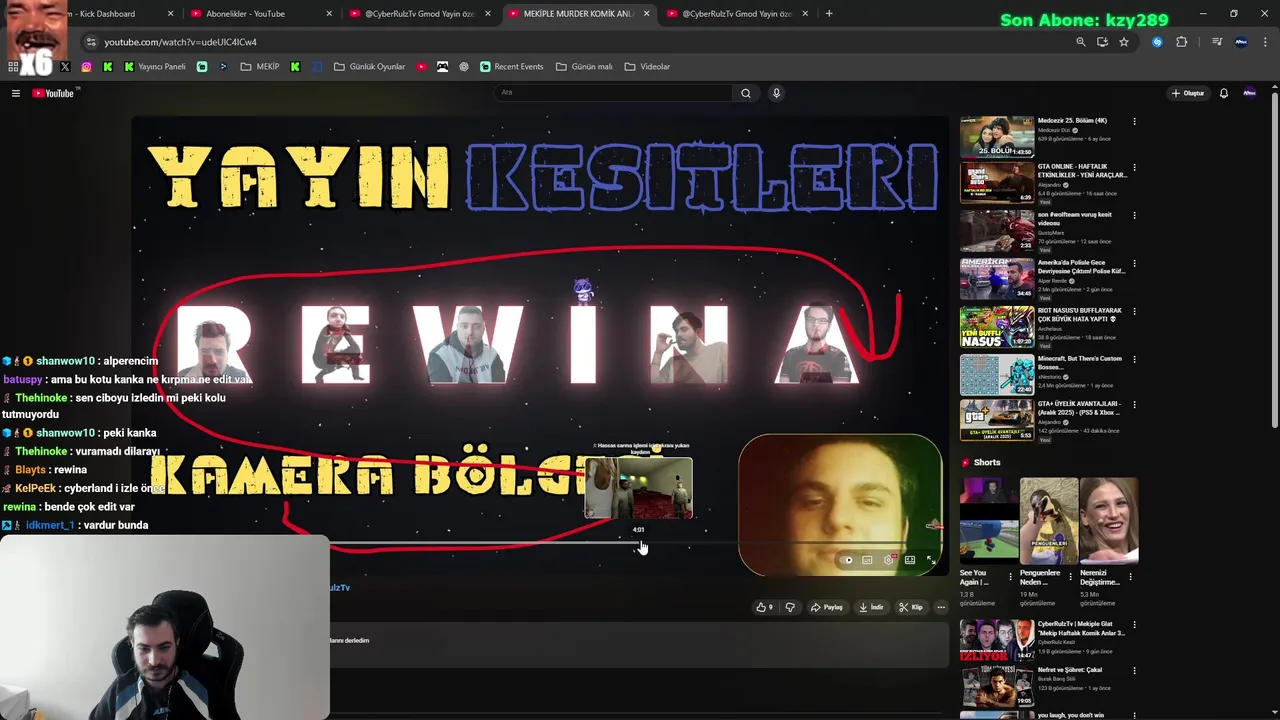Viewport: 1280px width, 720px height.
Task: Open the Instagram bookmark
Action: point(86,67)
